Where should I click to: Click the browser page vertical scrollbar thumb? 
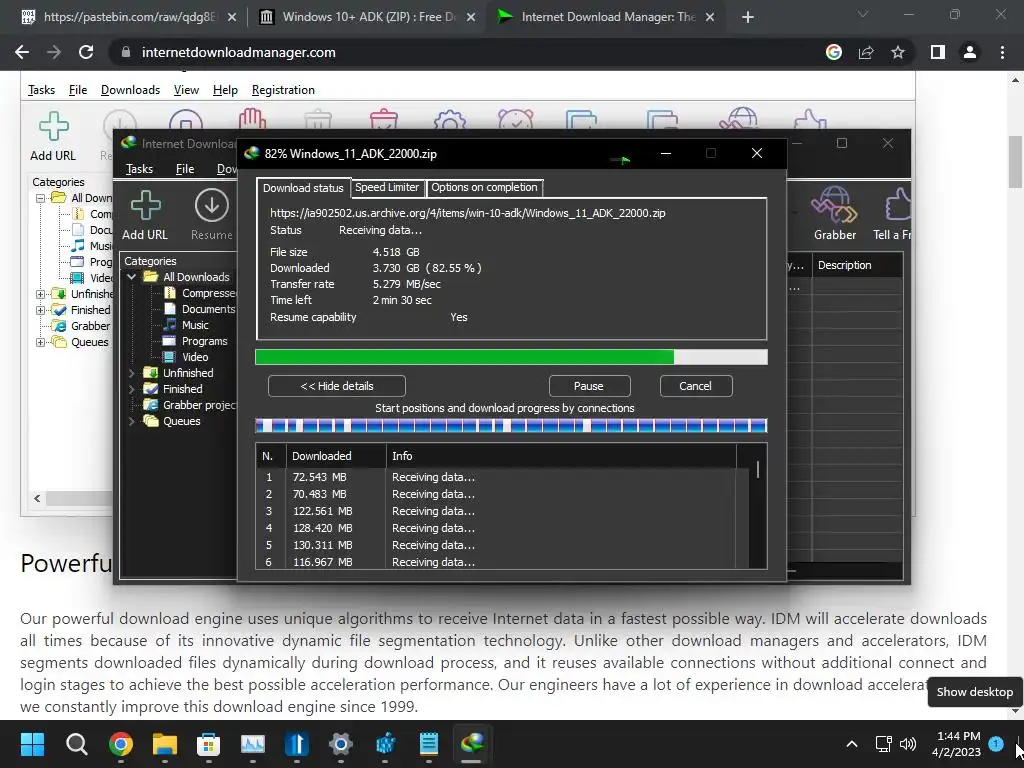(1016, 161)
